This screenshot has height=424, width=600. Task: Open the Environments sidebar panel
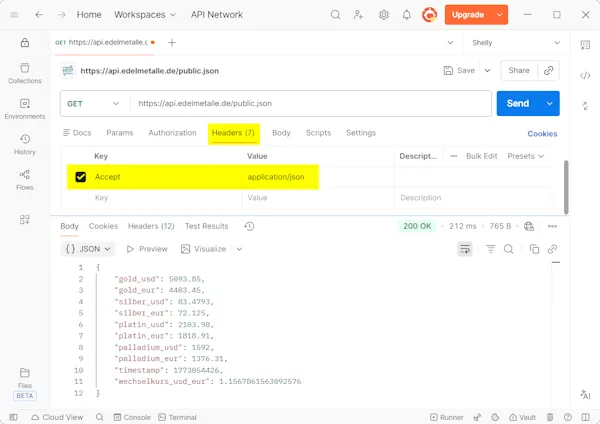pyautogui.click(x=24, y=108)
